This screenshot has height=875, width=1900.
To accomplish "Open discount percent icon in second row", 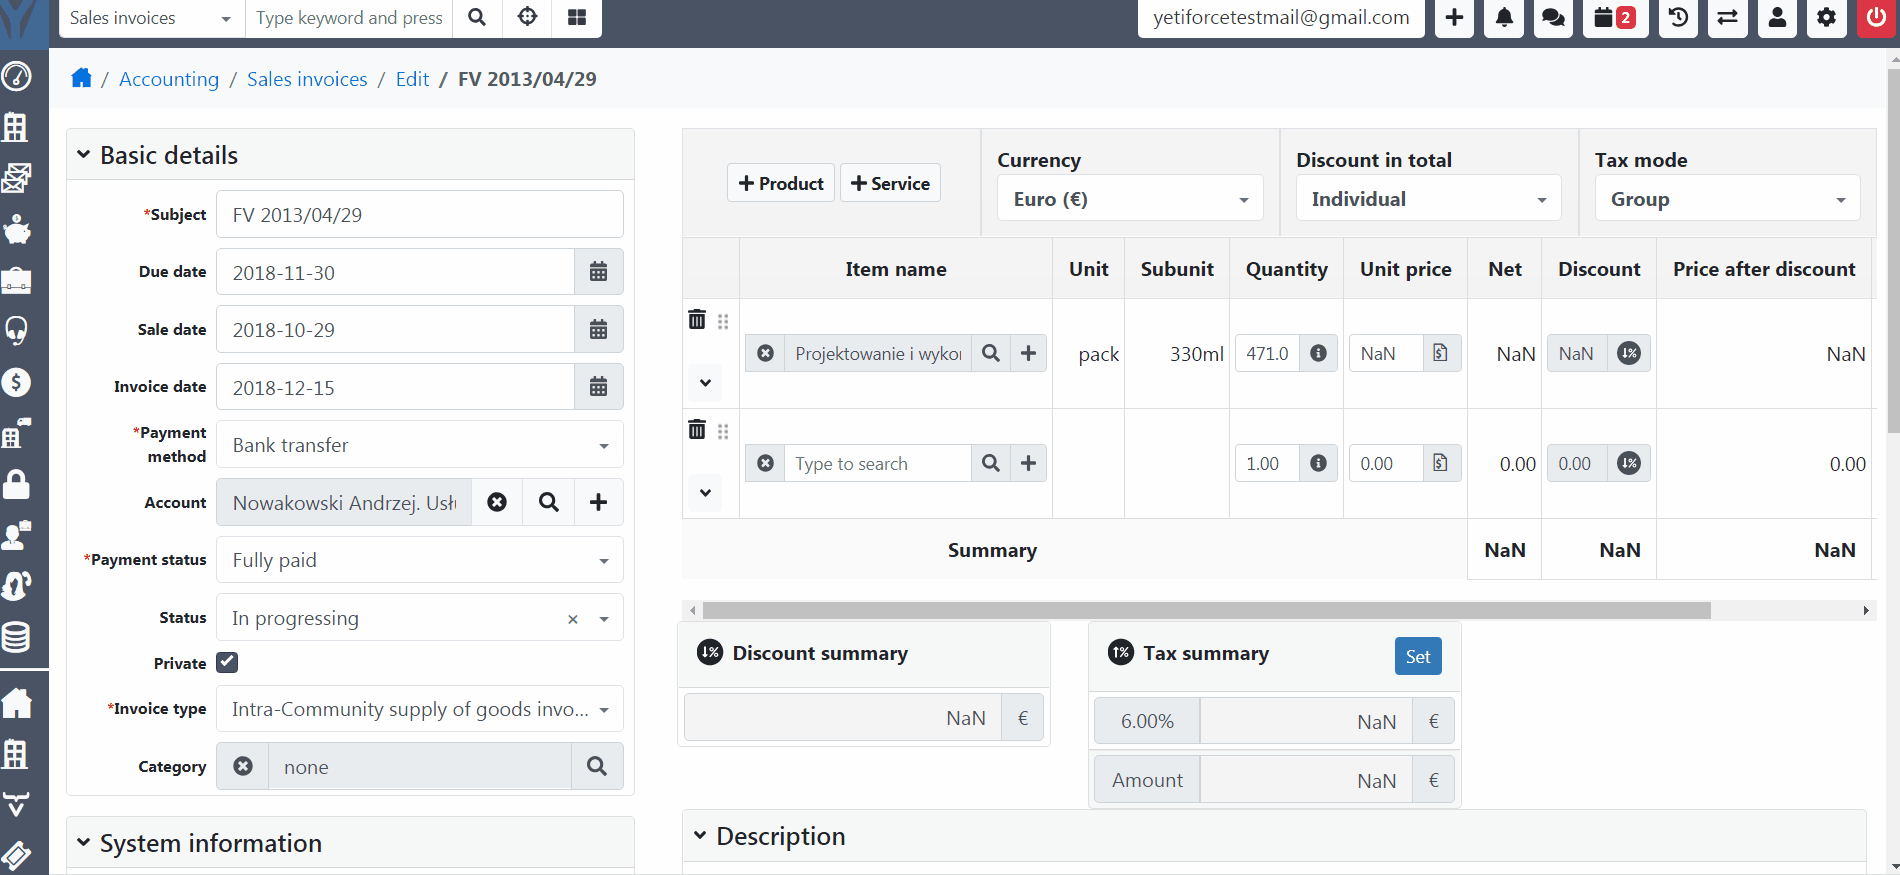I will coord(1629,463).
